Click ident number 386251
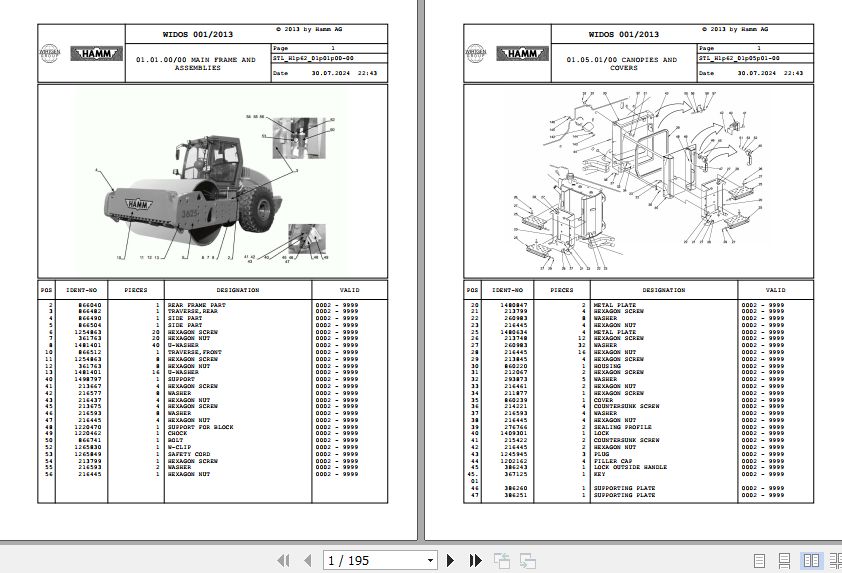 click(x=516, y=495)
